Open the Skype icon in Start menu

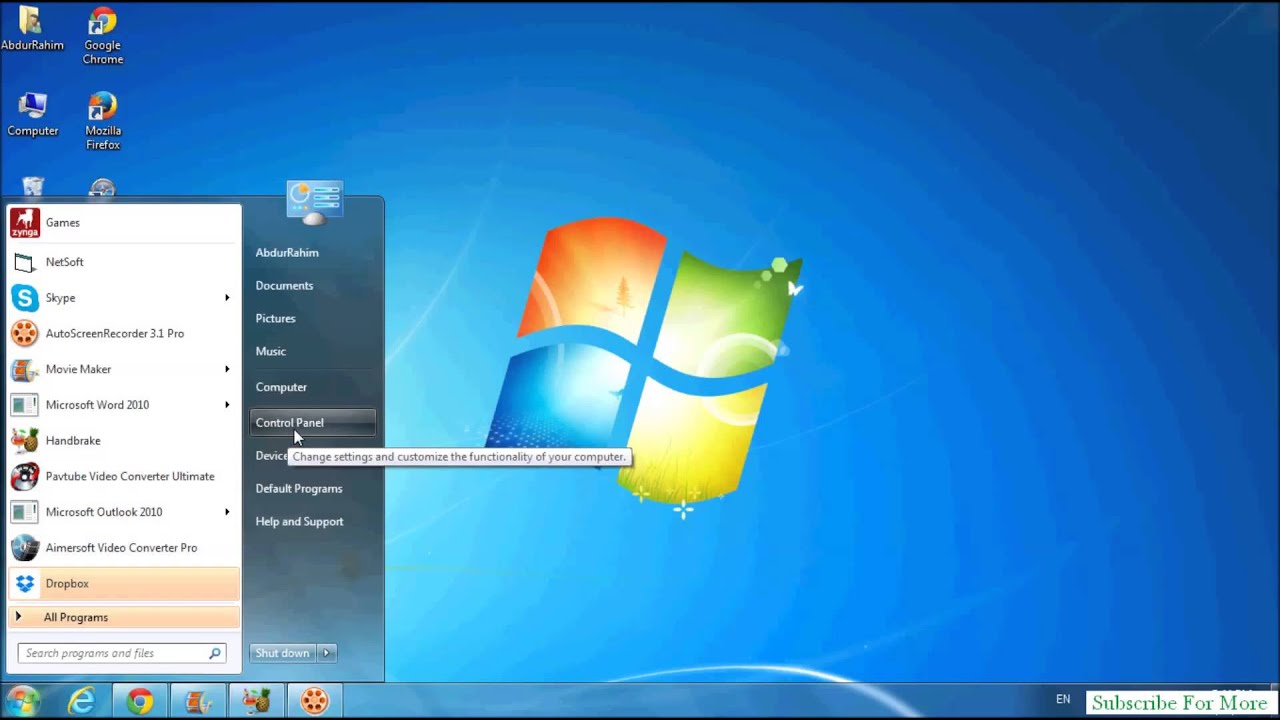point(25,298)
